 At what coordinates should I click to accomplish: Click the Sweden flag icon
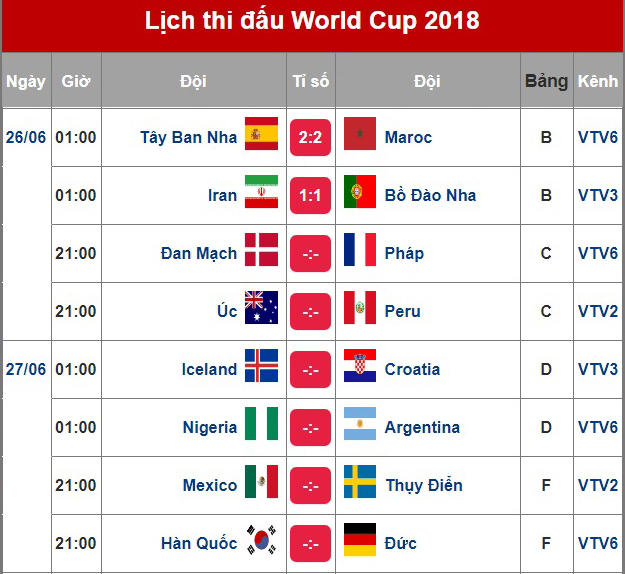pos(360,483)
